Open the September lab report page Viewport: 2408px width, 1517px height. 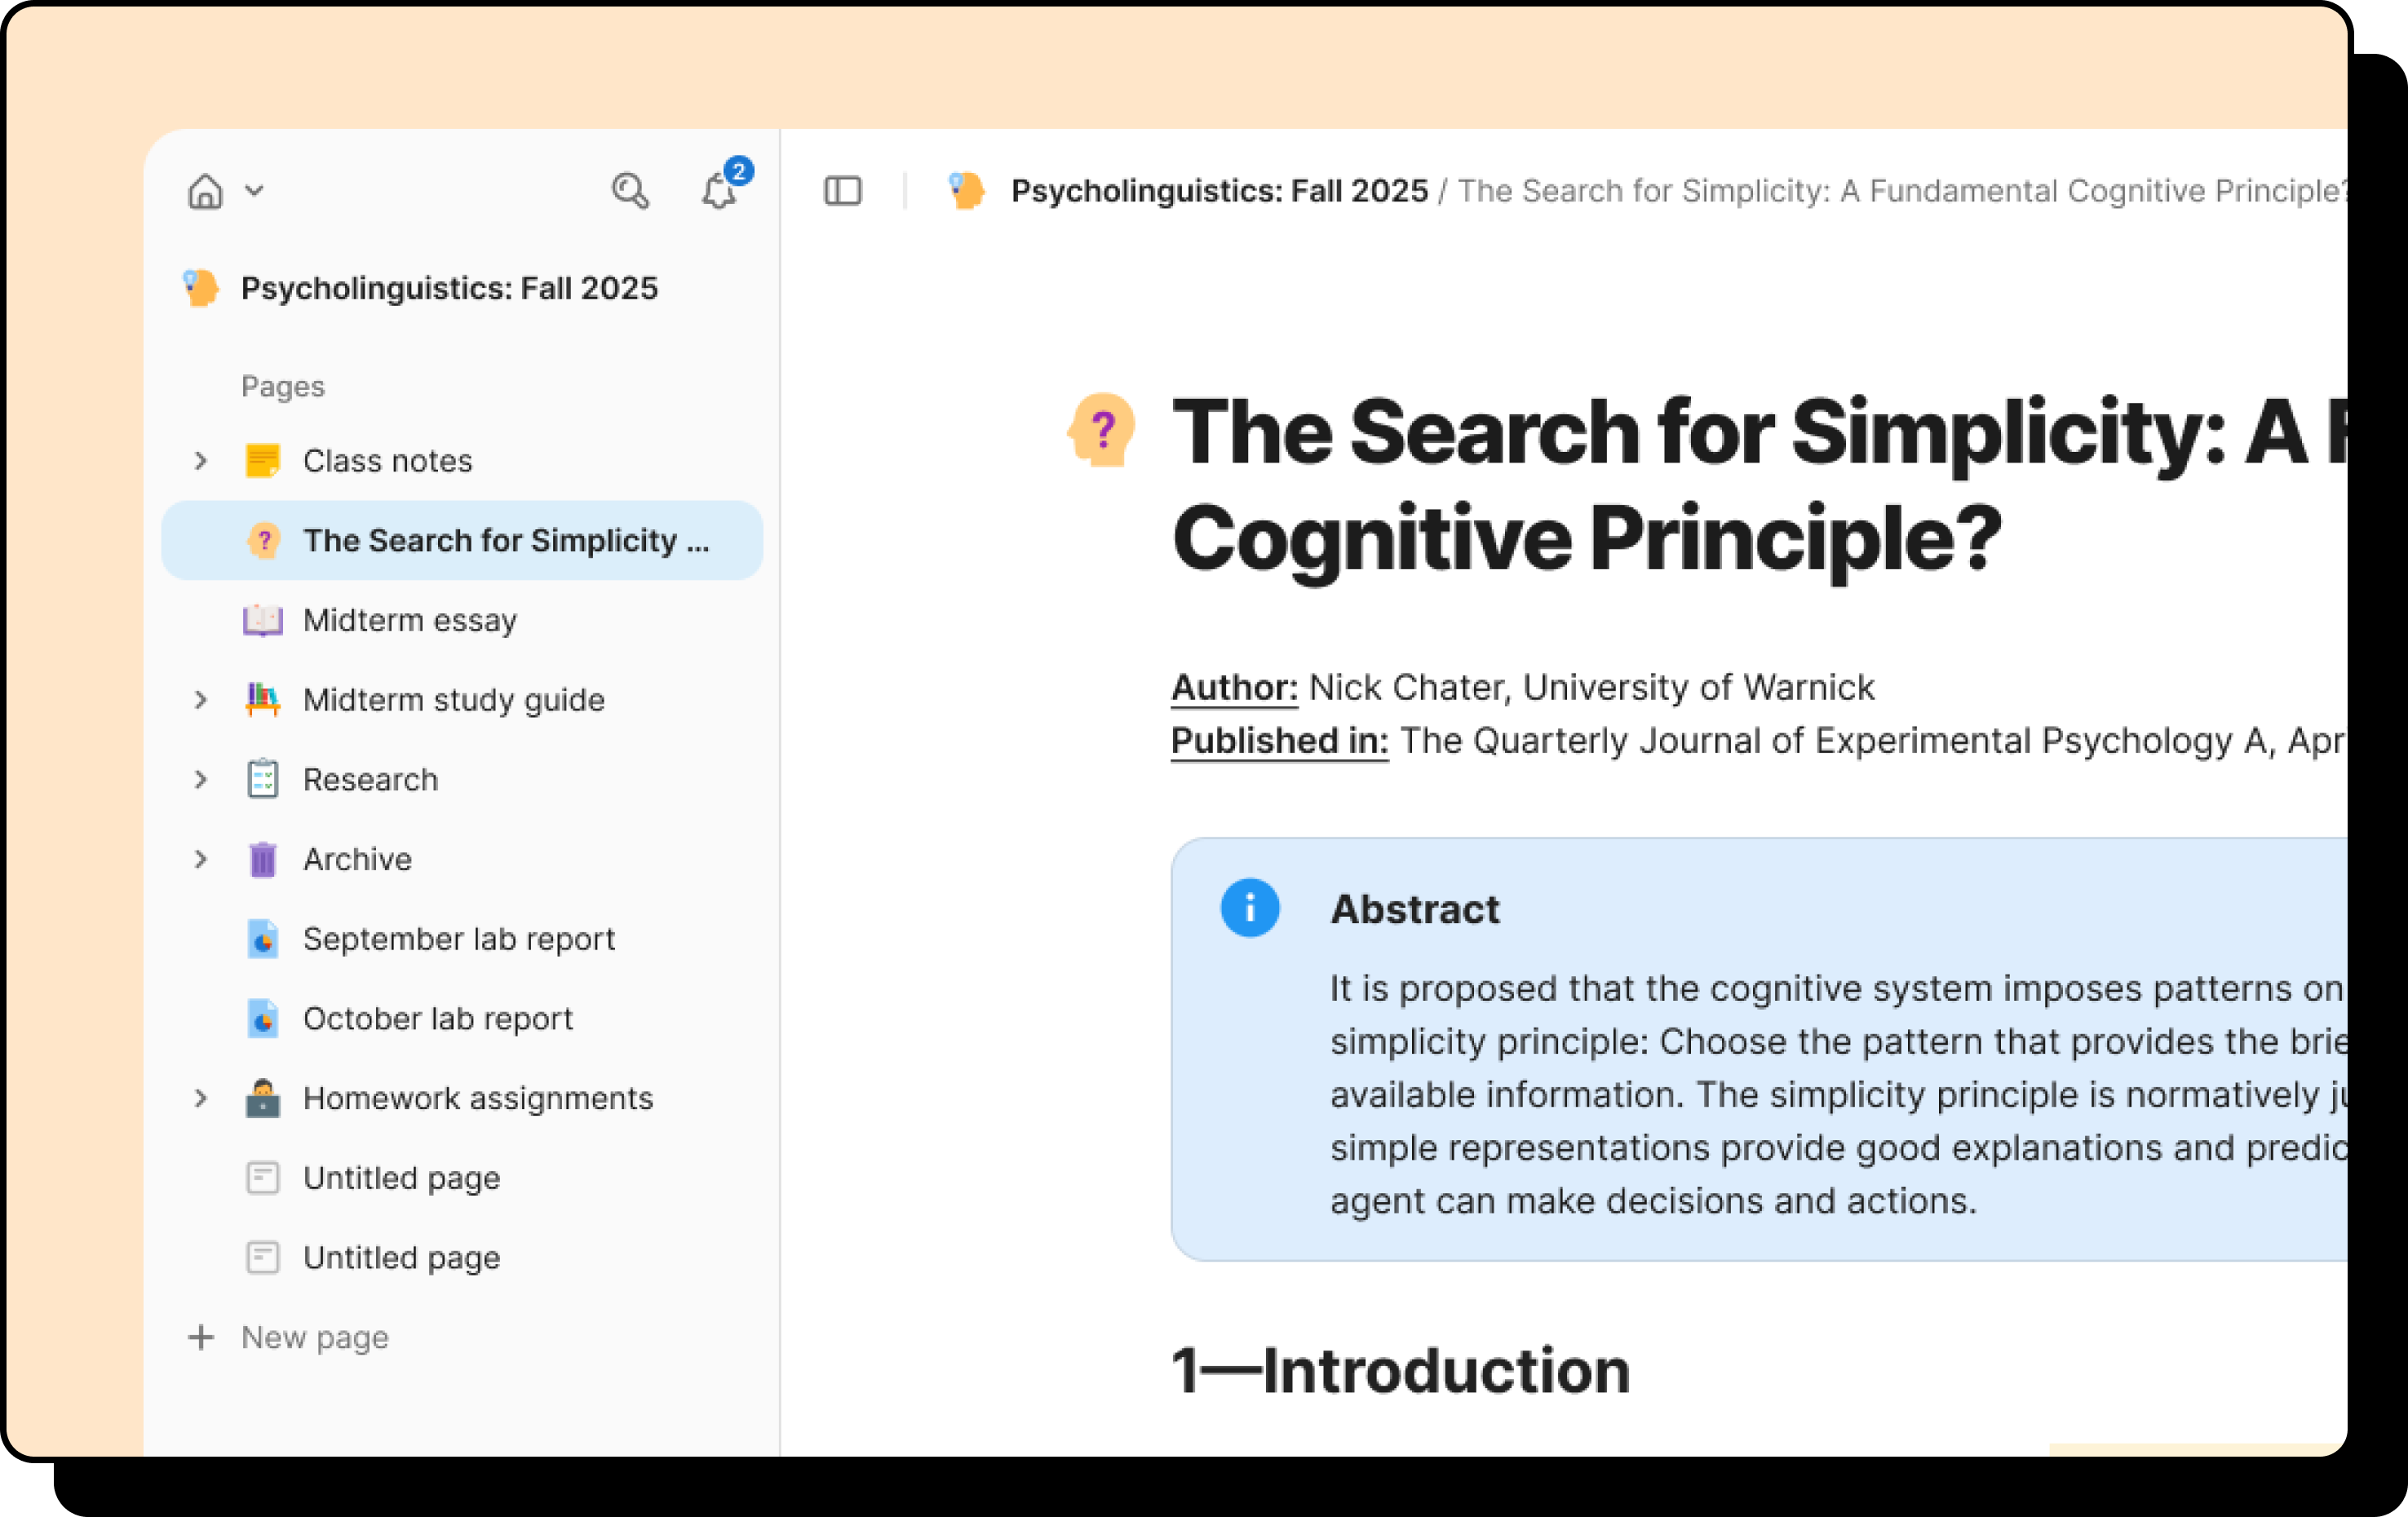[458, 939]
